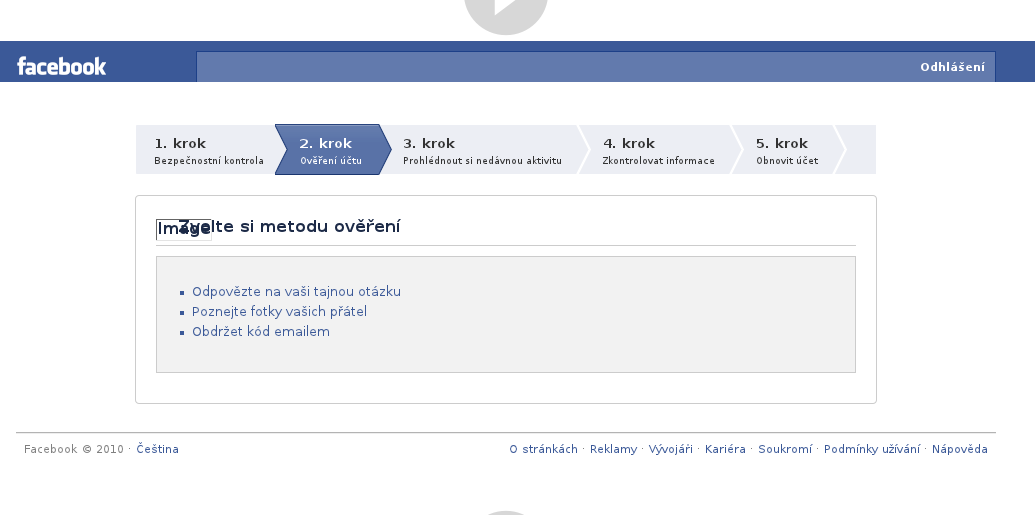Viewport: 1035px width, 515px height.
Task: Open the Kariéra footer link
Action: 725,449
